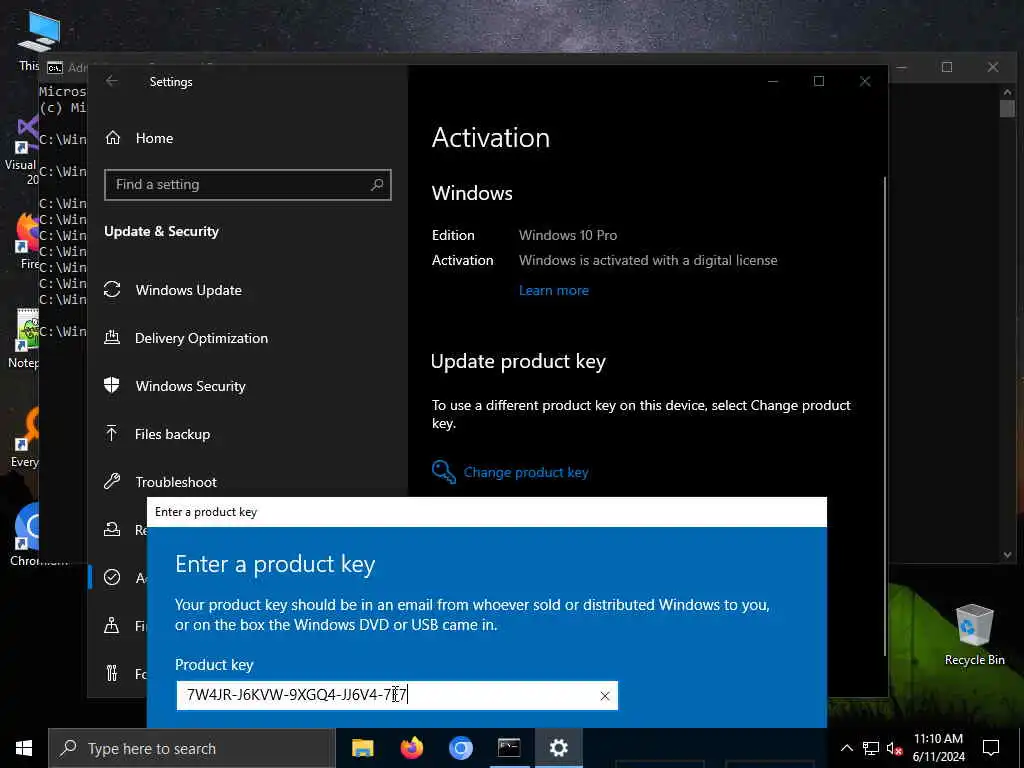
Task: Click the For developers sidebar icon
Action: [112, 673]
